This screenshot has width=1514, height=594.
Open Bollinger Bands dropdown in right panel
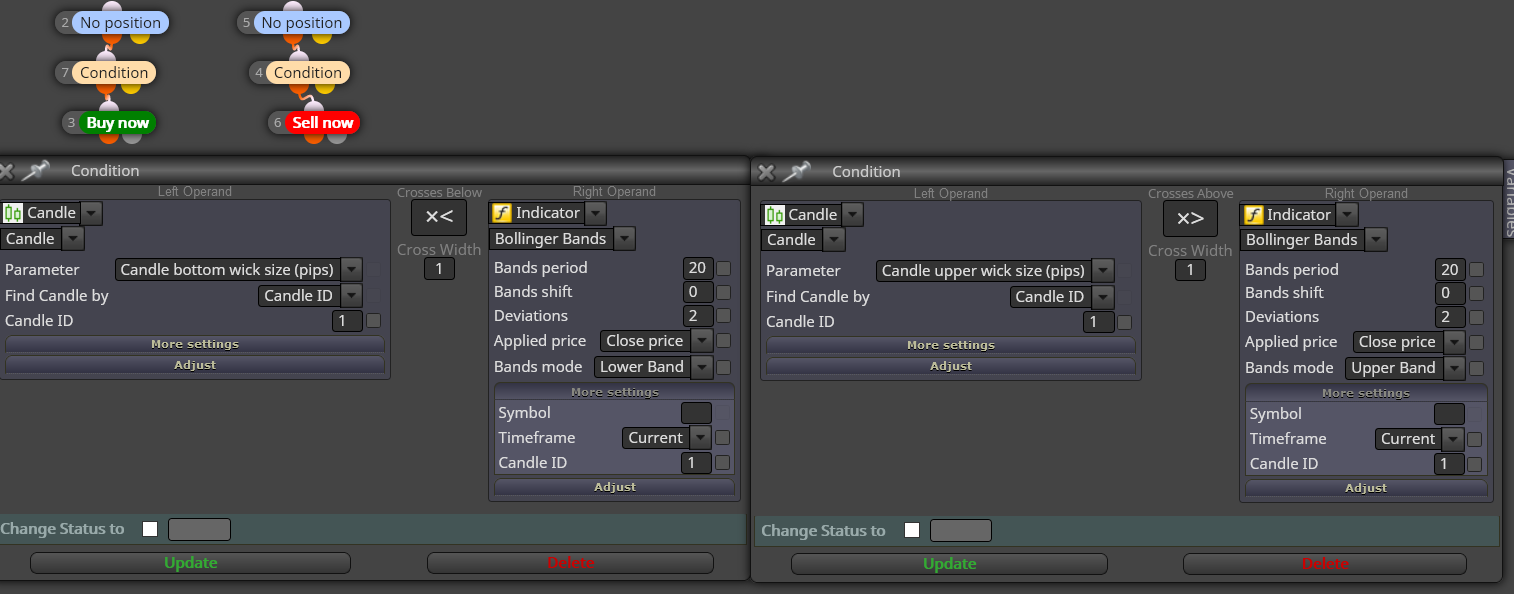(1376, 239)
